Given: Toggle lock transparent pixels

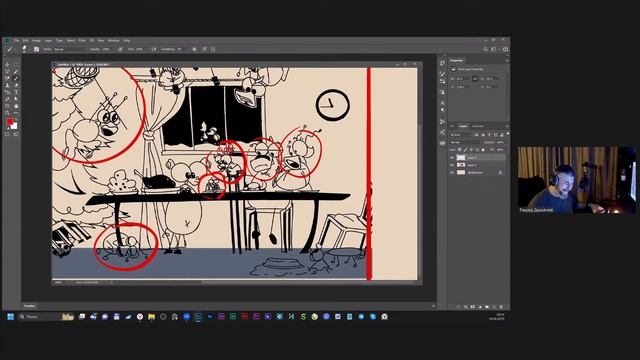Looking at the screenshot, I should tap(460, 150).
